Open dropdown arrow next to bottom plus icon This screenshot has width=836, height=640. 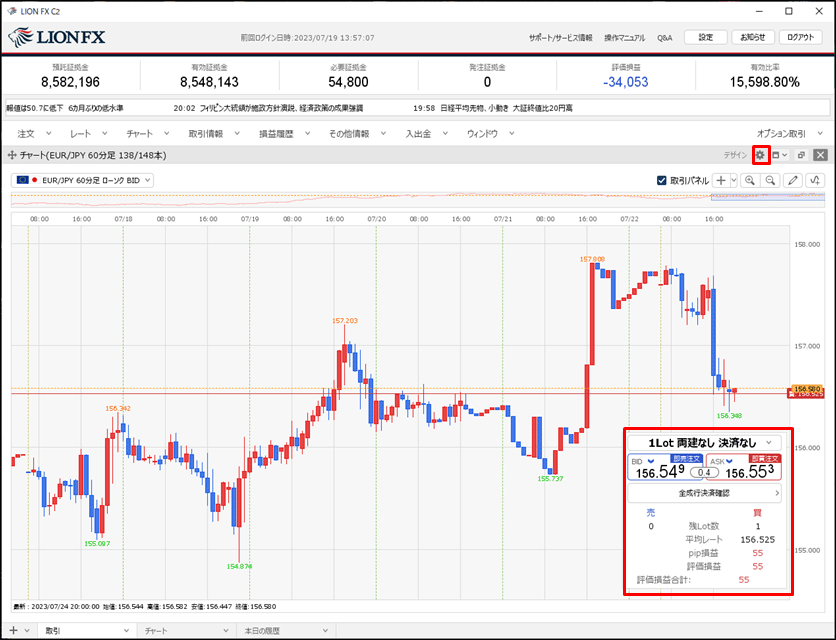(27, 630)
